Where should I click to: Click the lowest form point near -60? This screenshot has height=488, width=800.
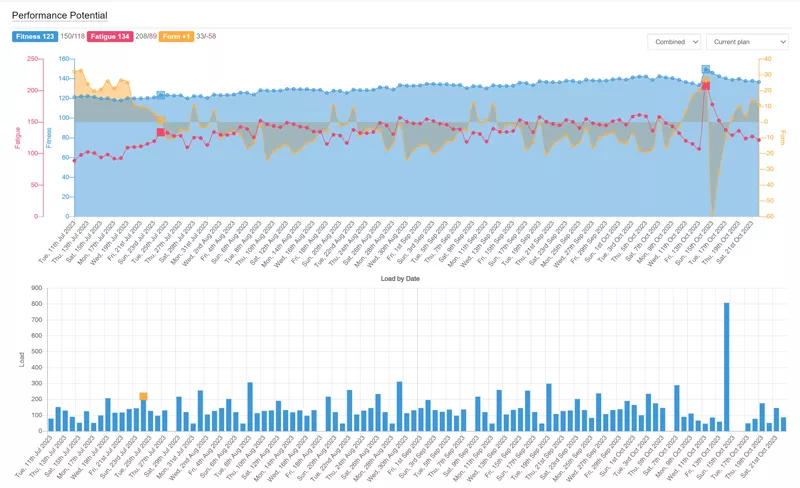pyautogui.click(x=713, y=213)
